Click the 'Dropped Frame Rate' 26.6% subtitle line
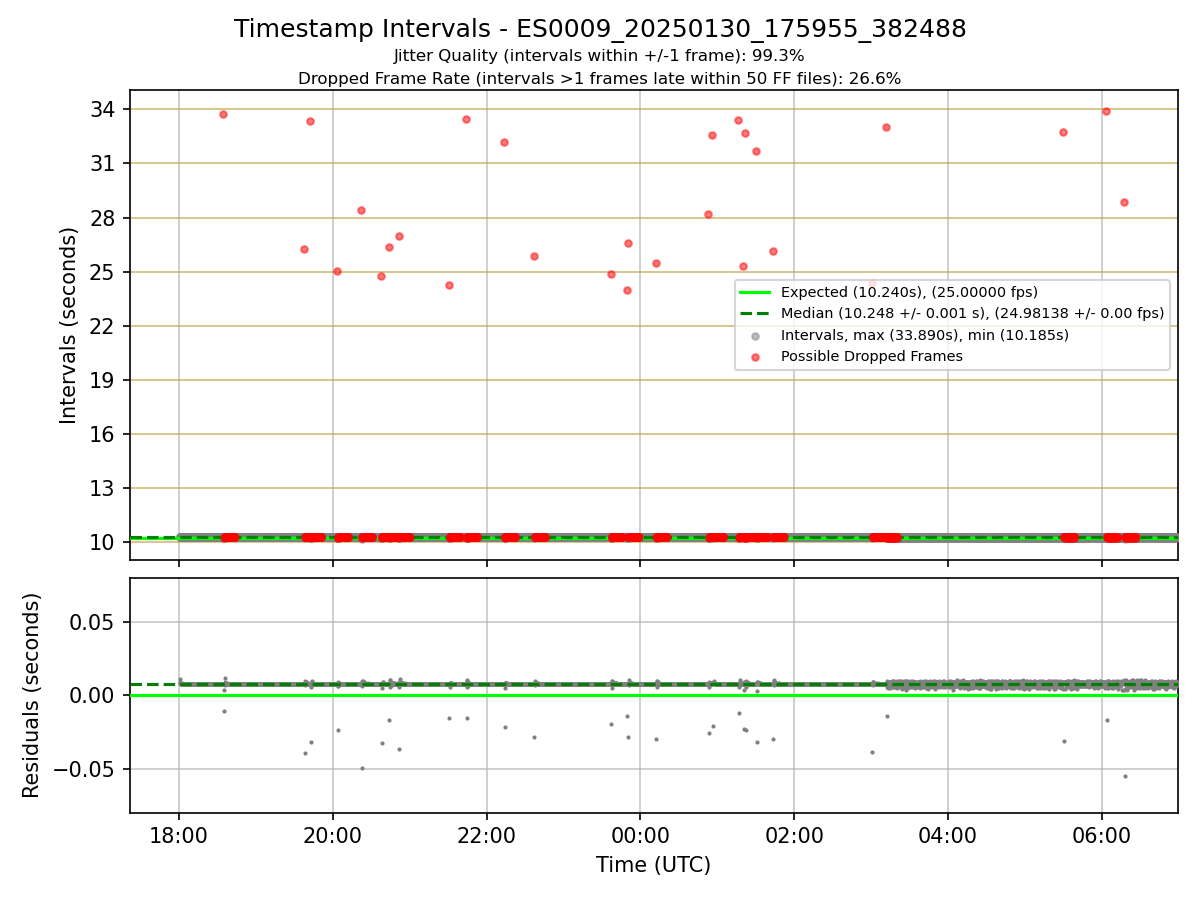Viewport: 1200px width, 900px height. tap(599, 78)
